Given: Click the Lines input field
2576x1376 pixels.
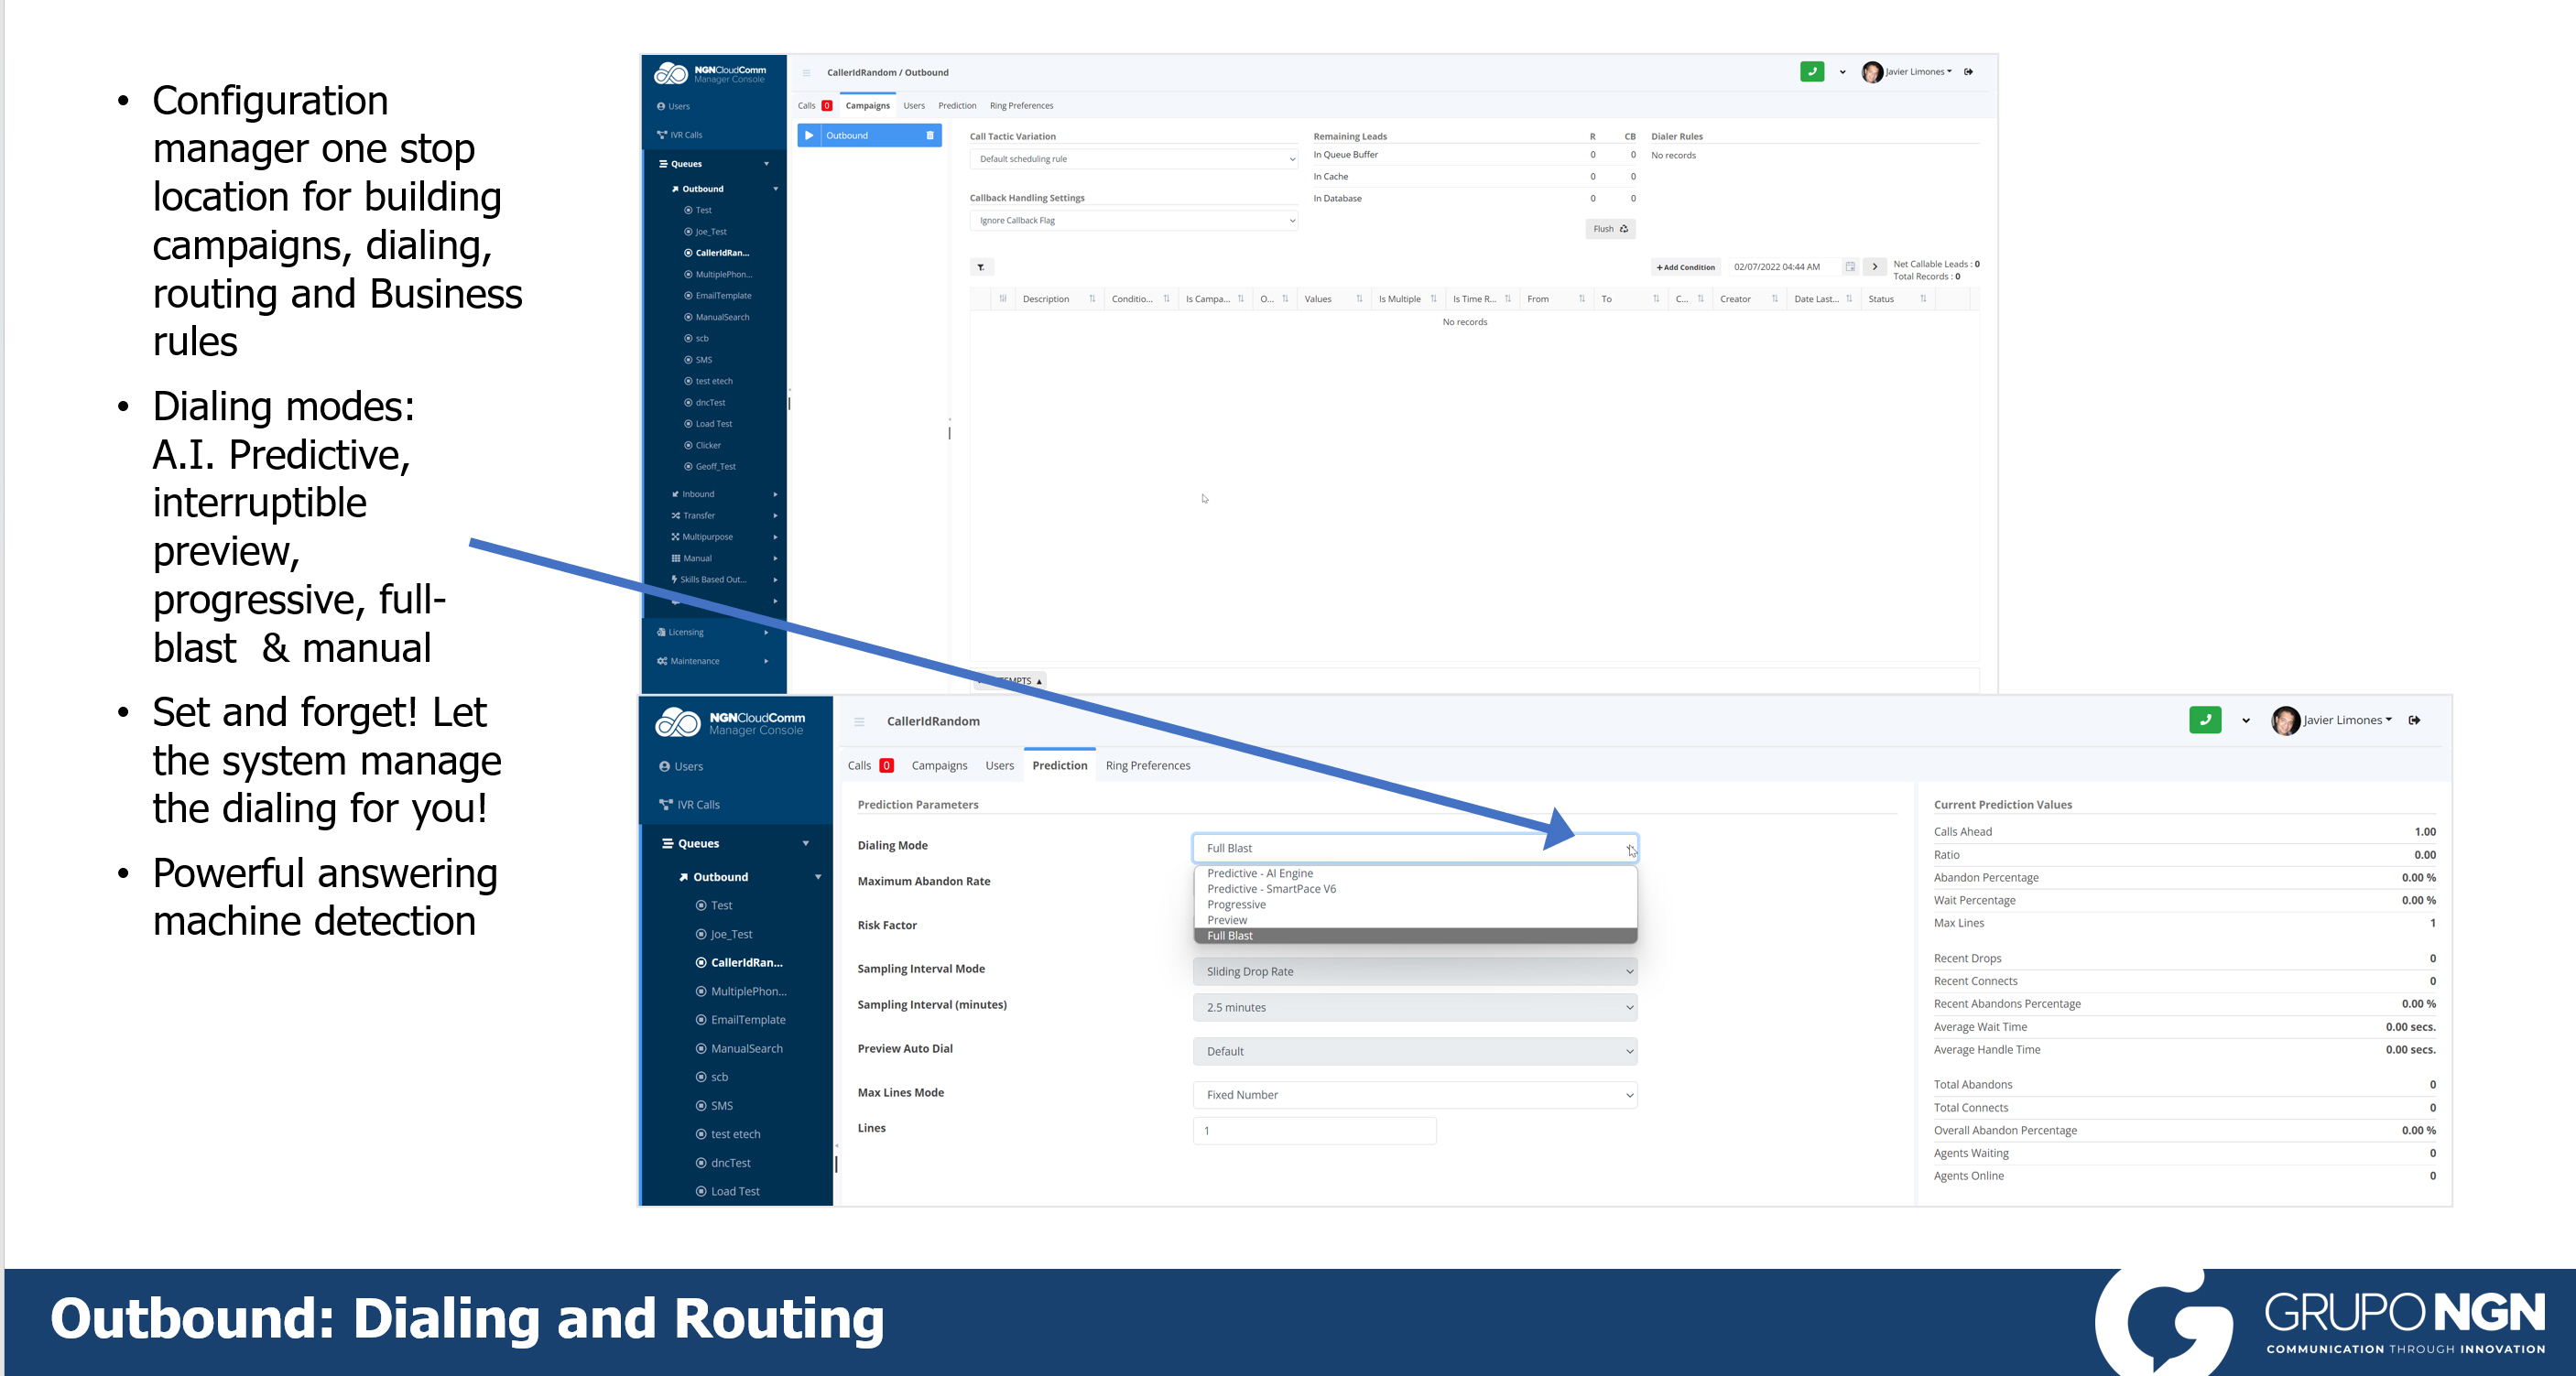Looking at the screenshot, I should click(x=1314, y=1131).
